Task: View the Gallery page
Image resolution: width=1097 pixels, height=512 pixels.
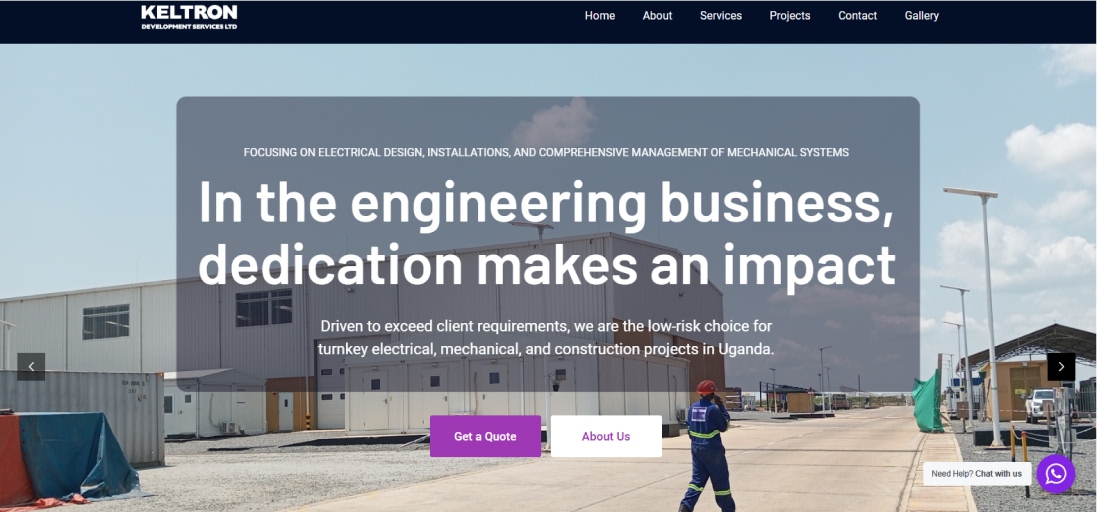Action: click(x=921, y=15)
